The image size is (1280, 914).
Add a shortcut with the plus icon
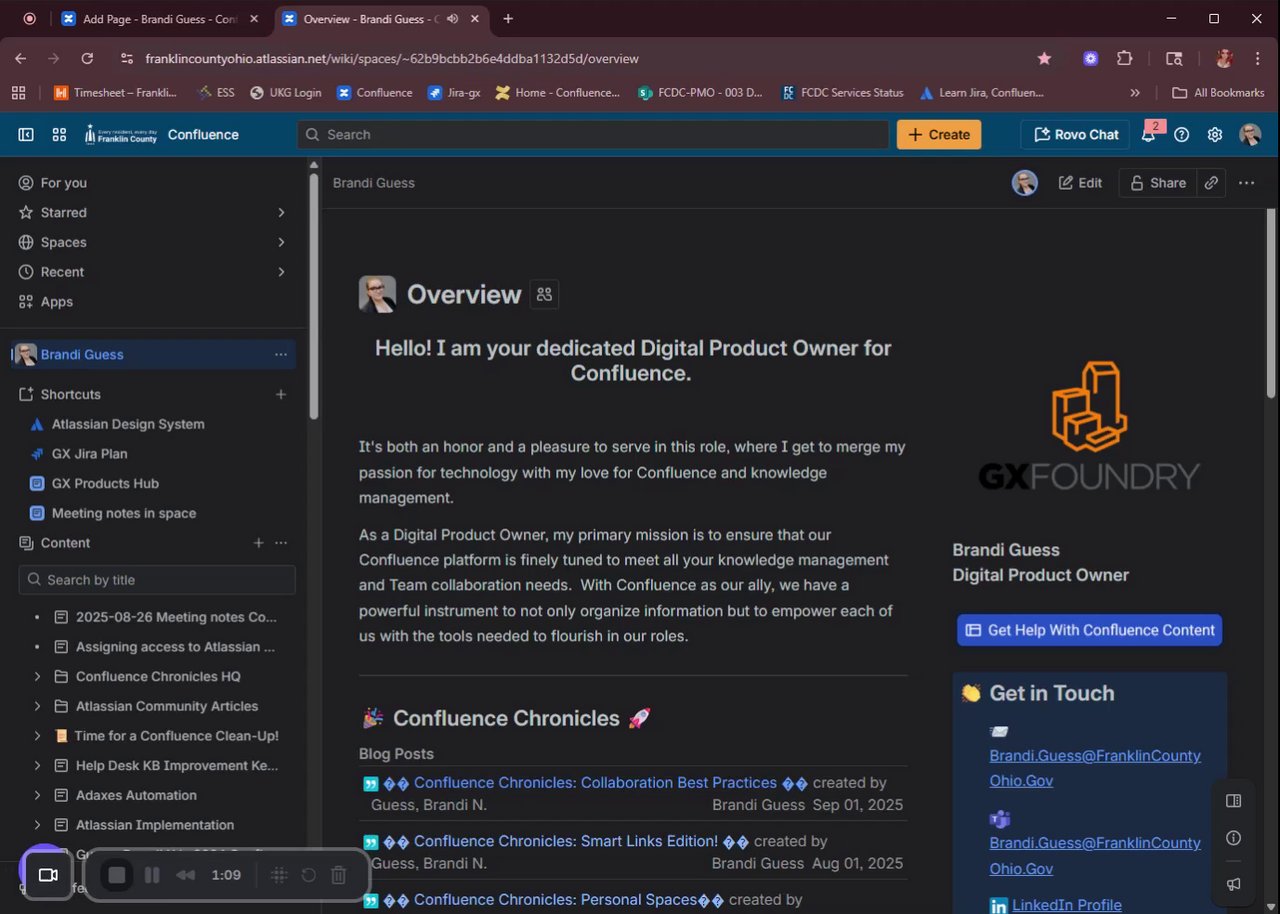281,394
